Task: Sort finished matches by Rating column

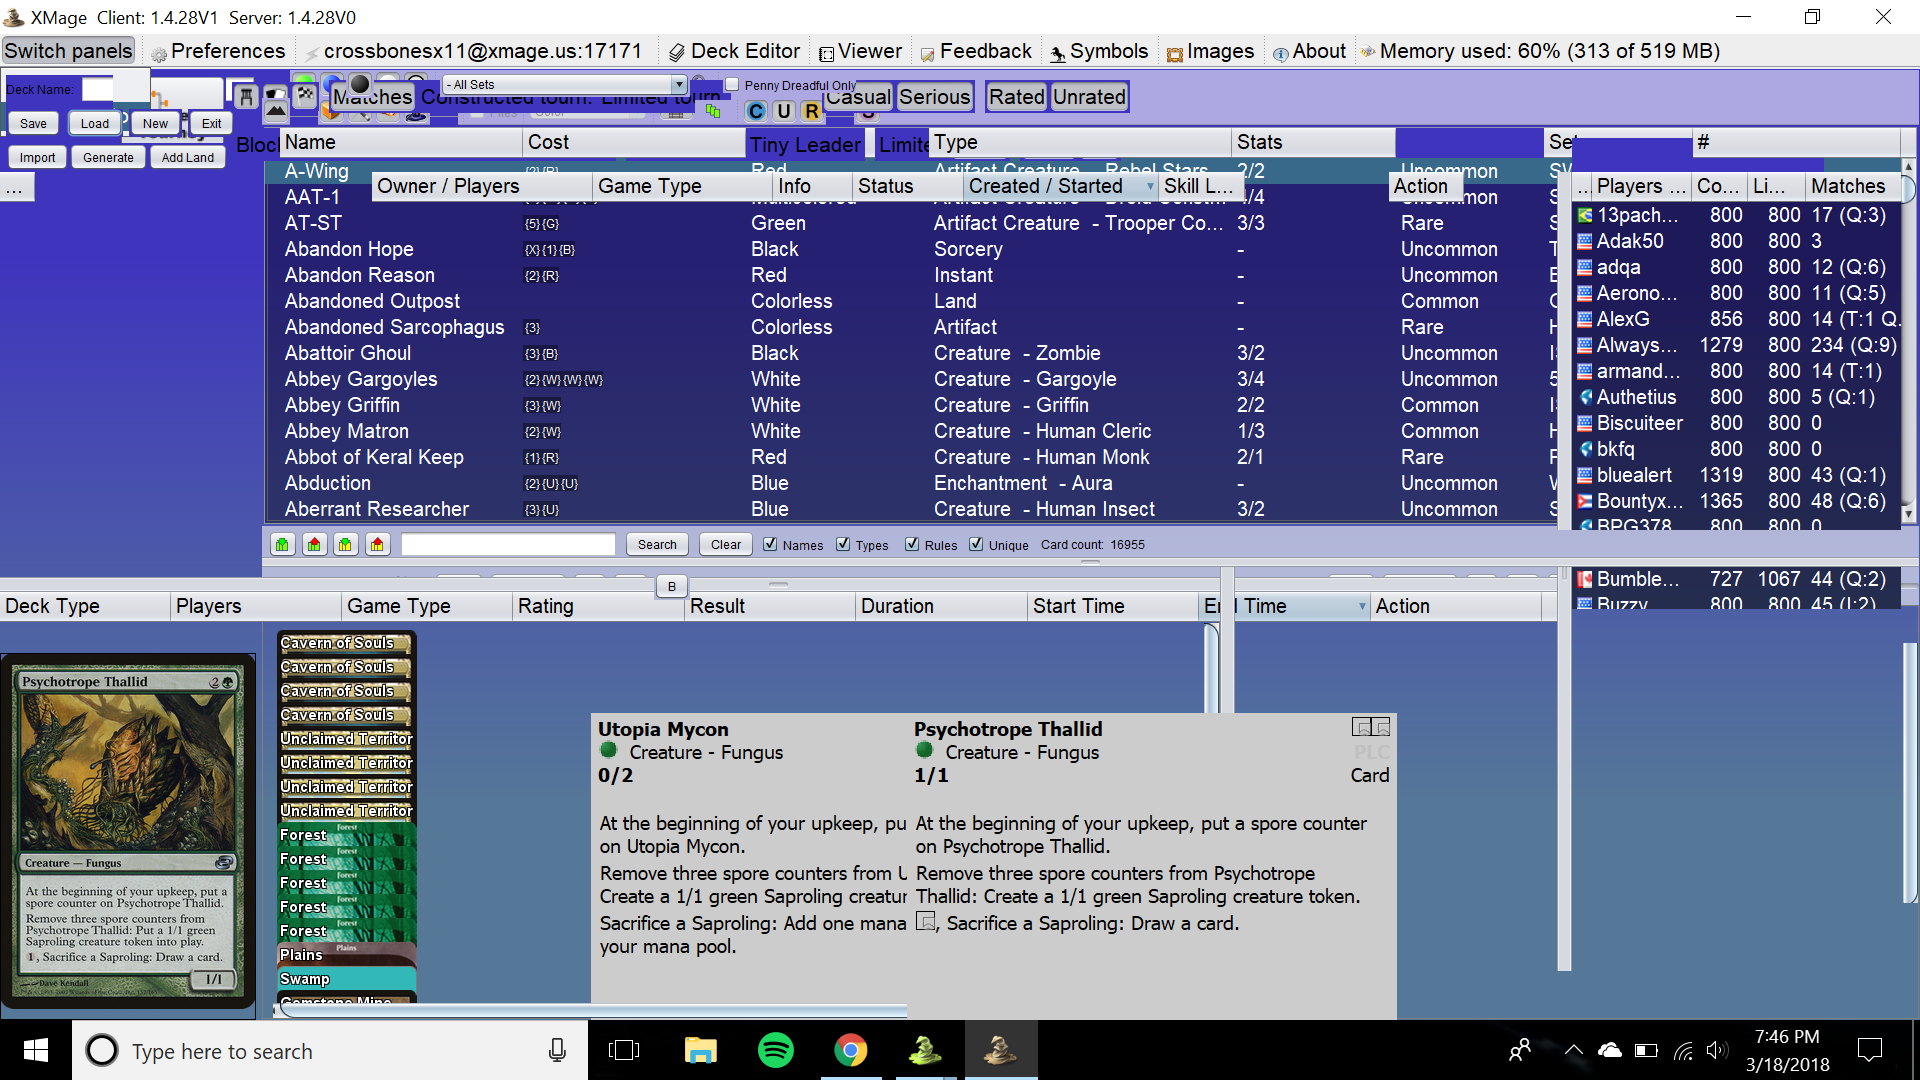Action: [597, 606]
